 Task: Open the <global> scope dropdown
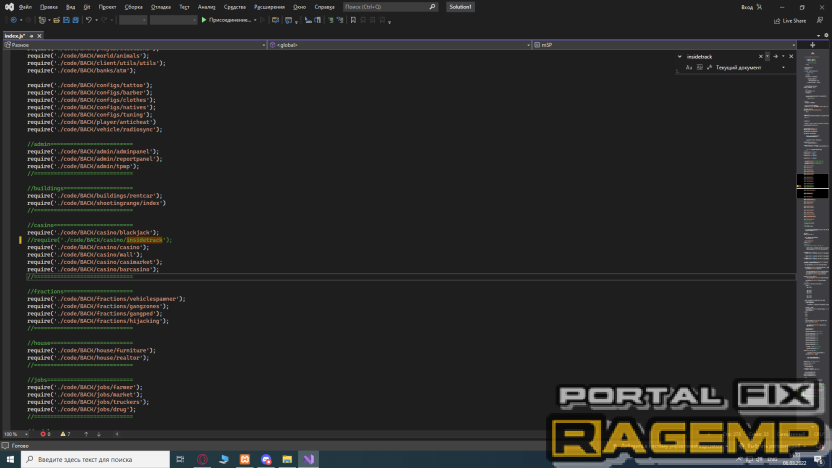(400, 45)
